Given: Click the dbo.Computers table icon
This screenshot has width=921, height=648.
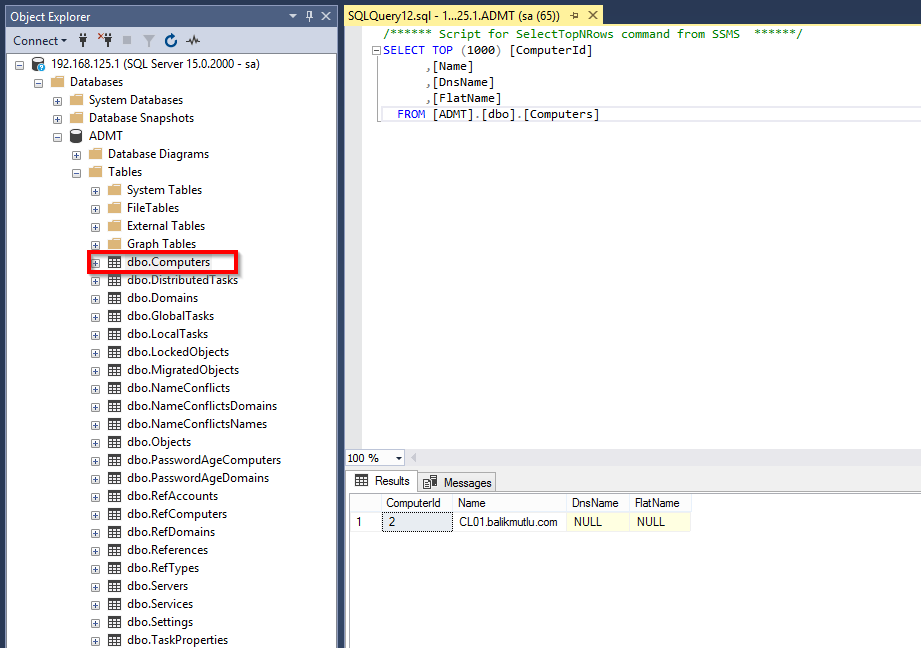Looking at the screenshot, I should pos(115,263).
